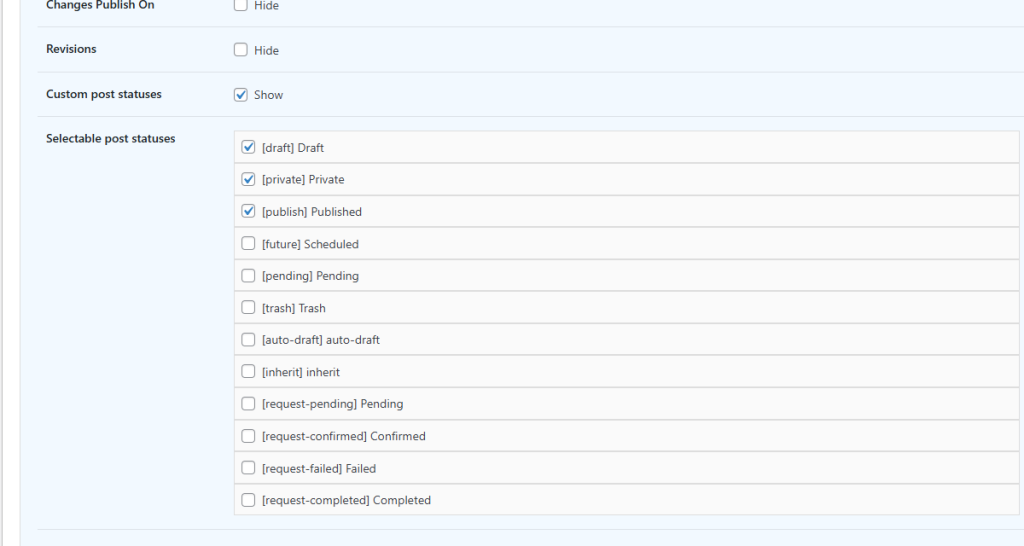Enable the [pending] Pending status checkbox
This screenshot has width=1024, height=546.
(249, 275)
